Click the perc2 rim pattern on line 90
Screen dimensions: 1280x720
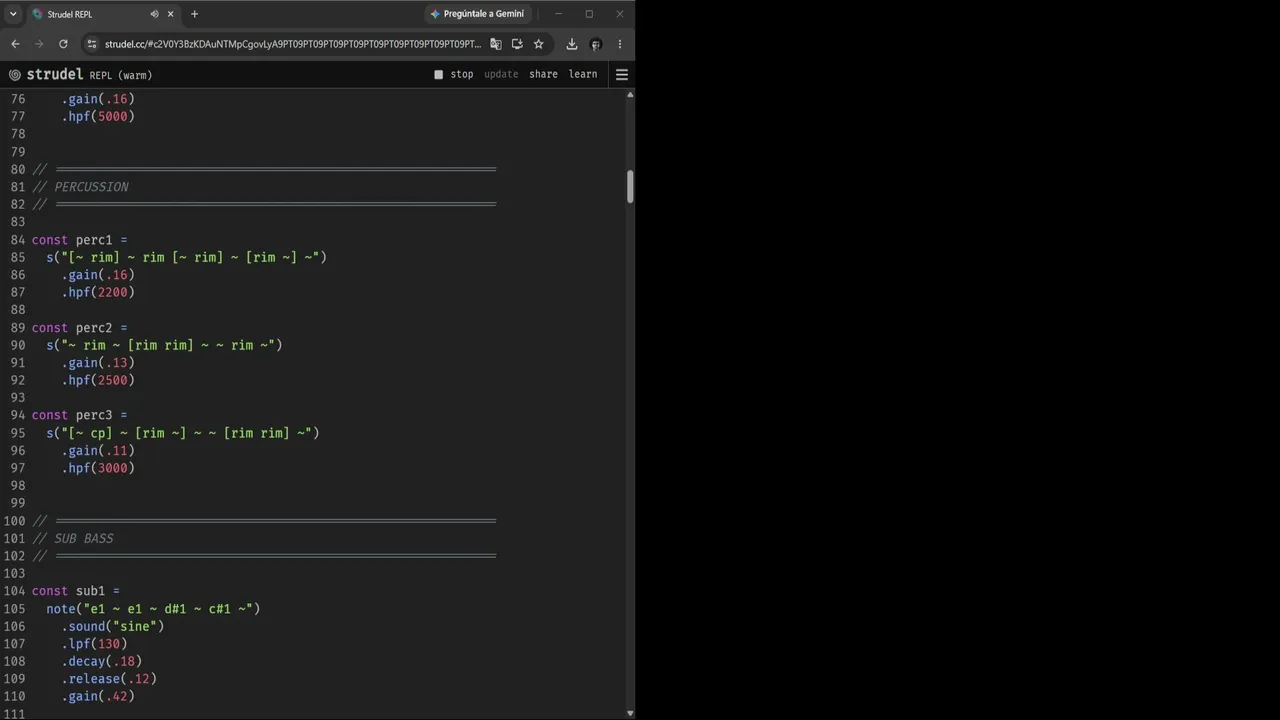click(x=168, y=345)
